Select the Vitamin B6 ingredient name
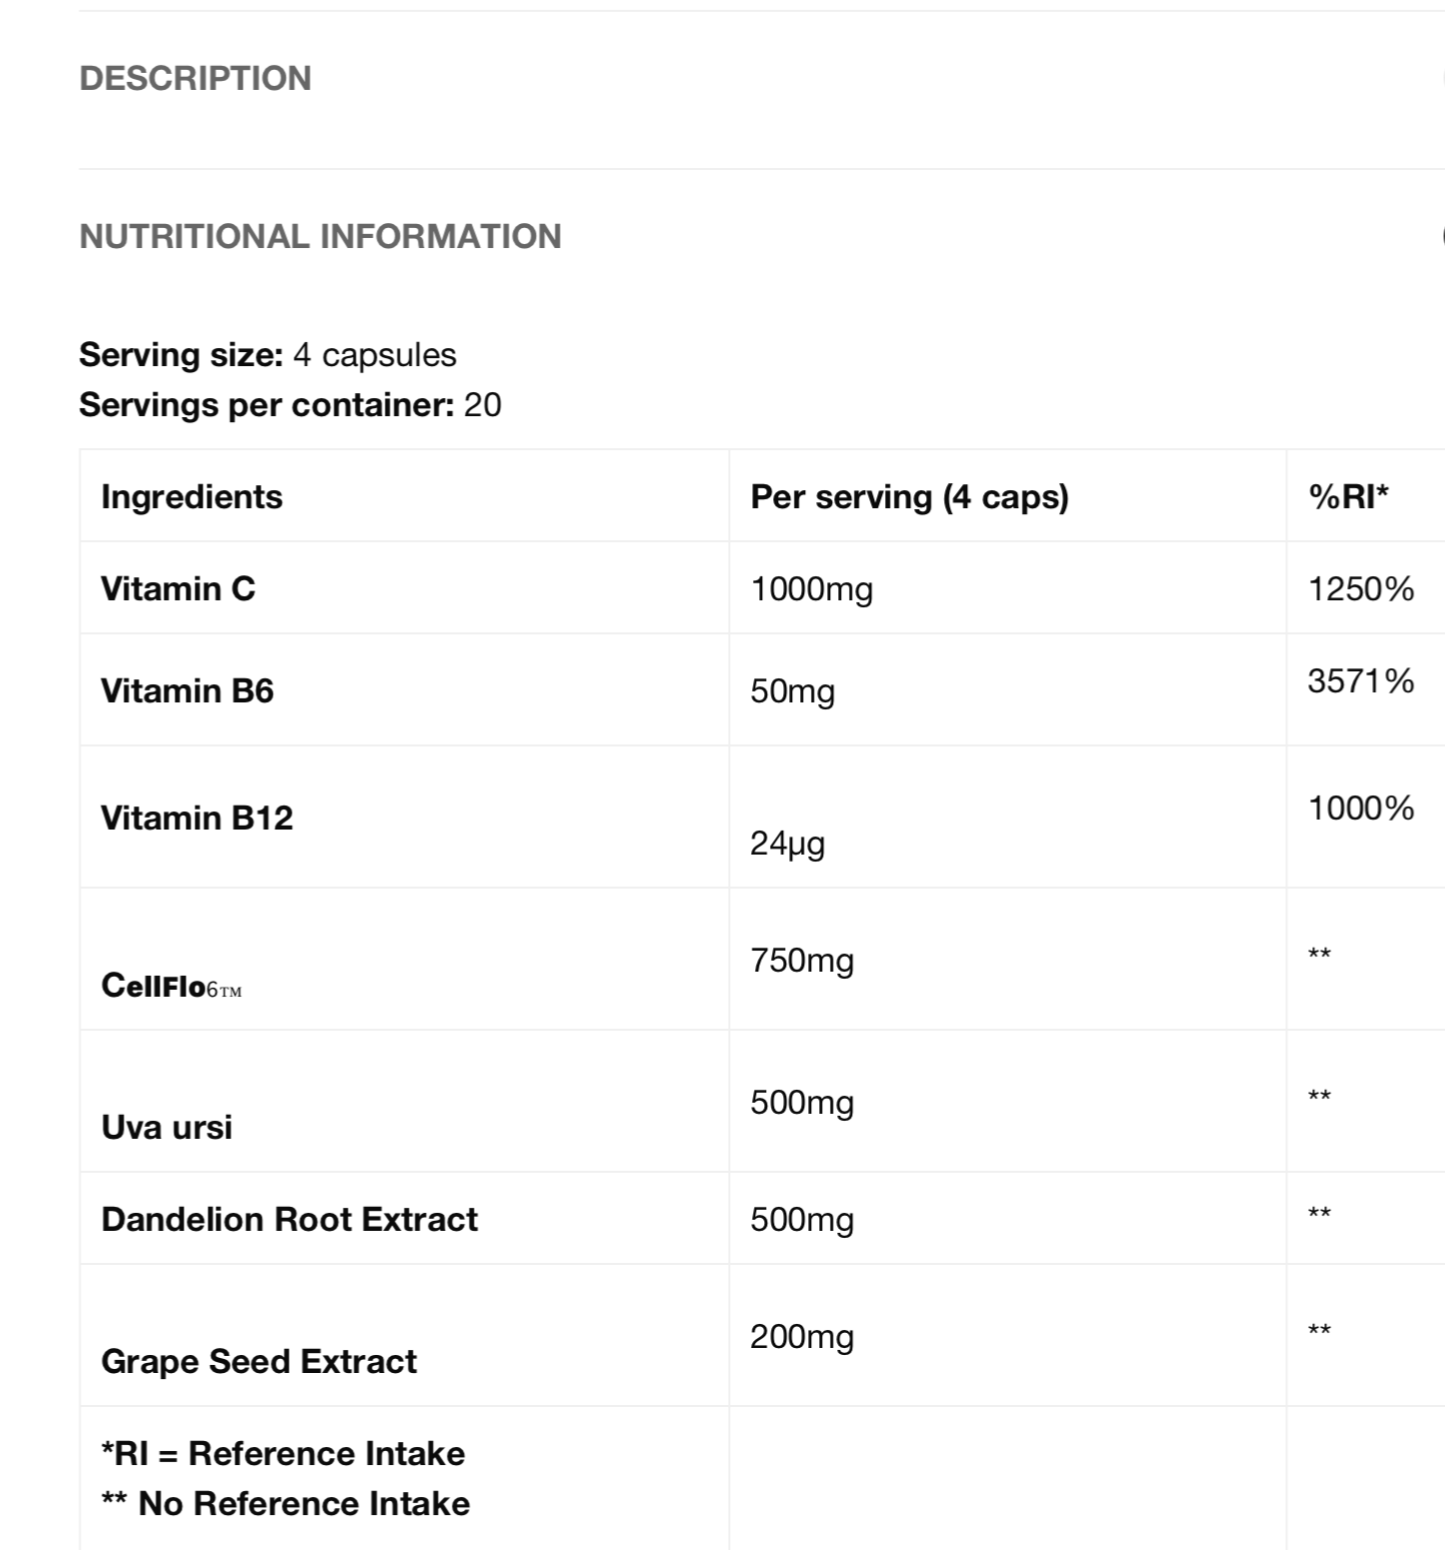The image size is (1445, 1550). (x=187, y=691)
